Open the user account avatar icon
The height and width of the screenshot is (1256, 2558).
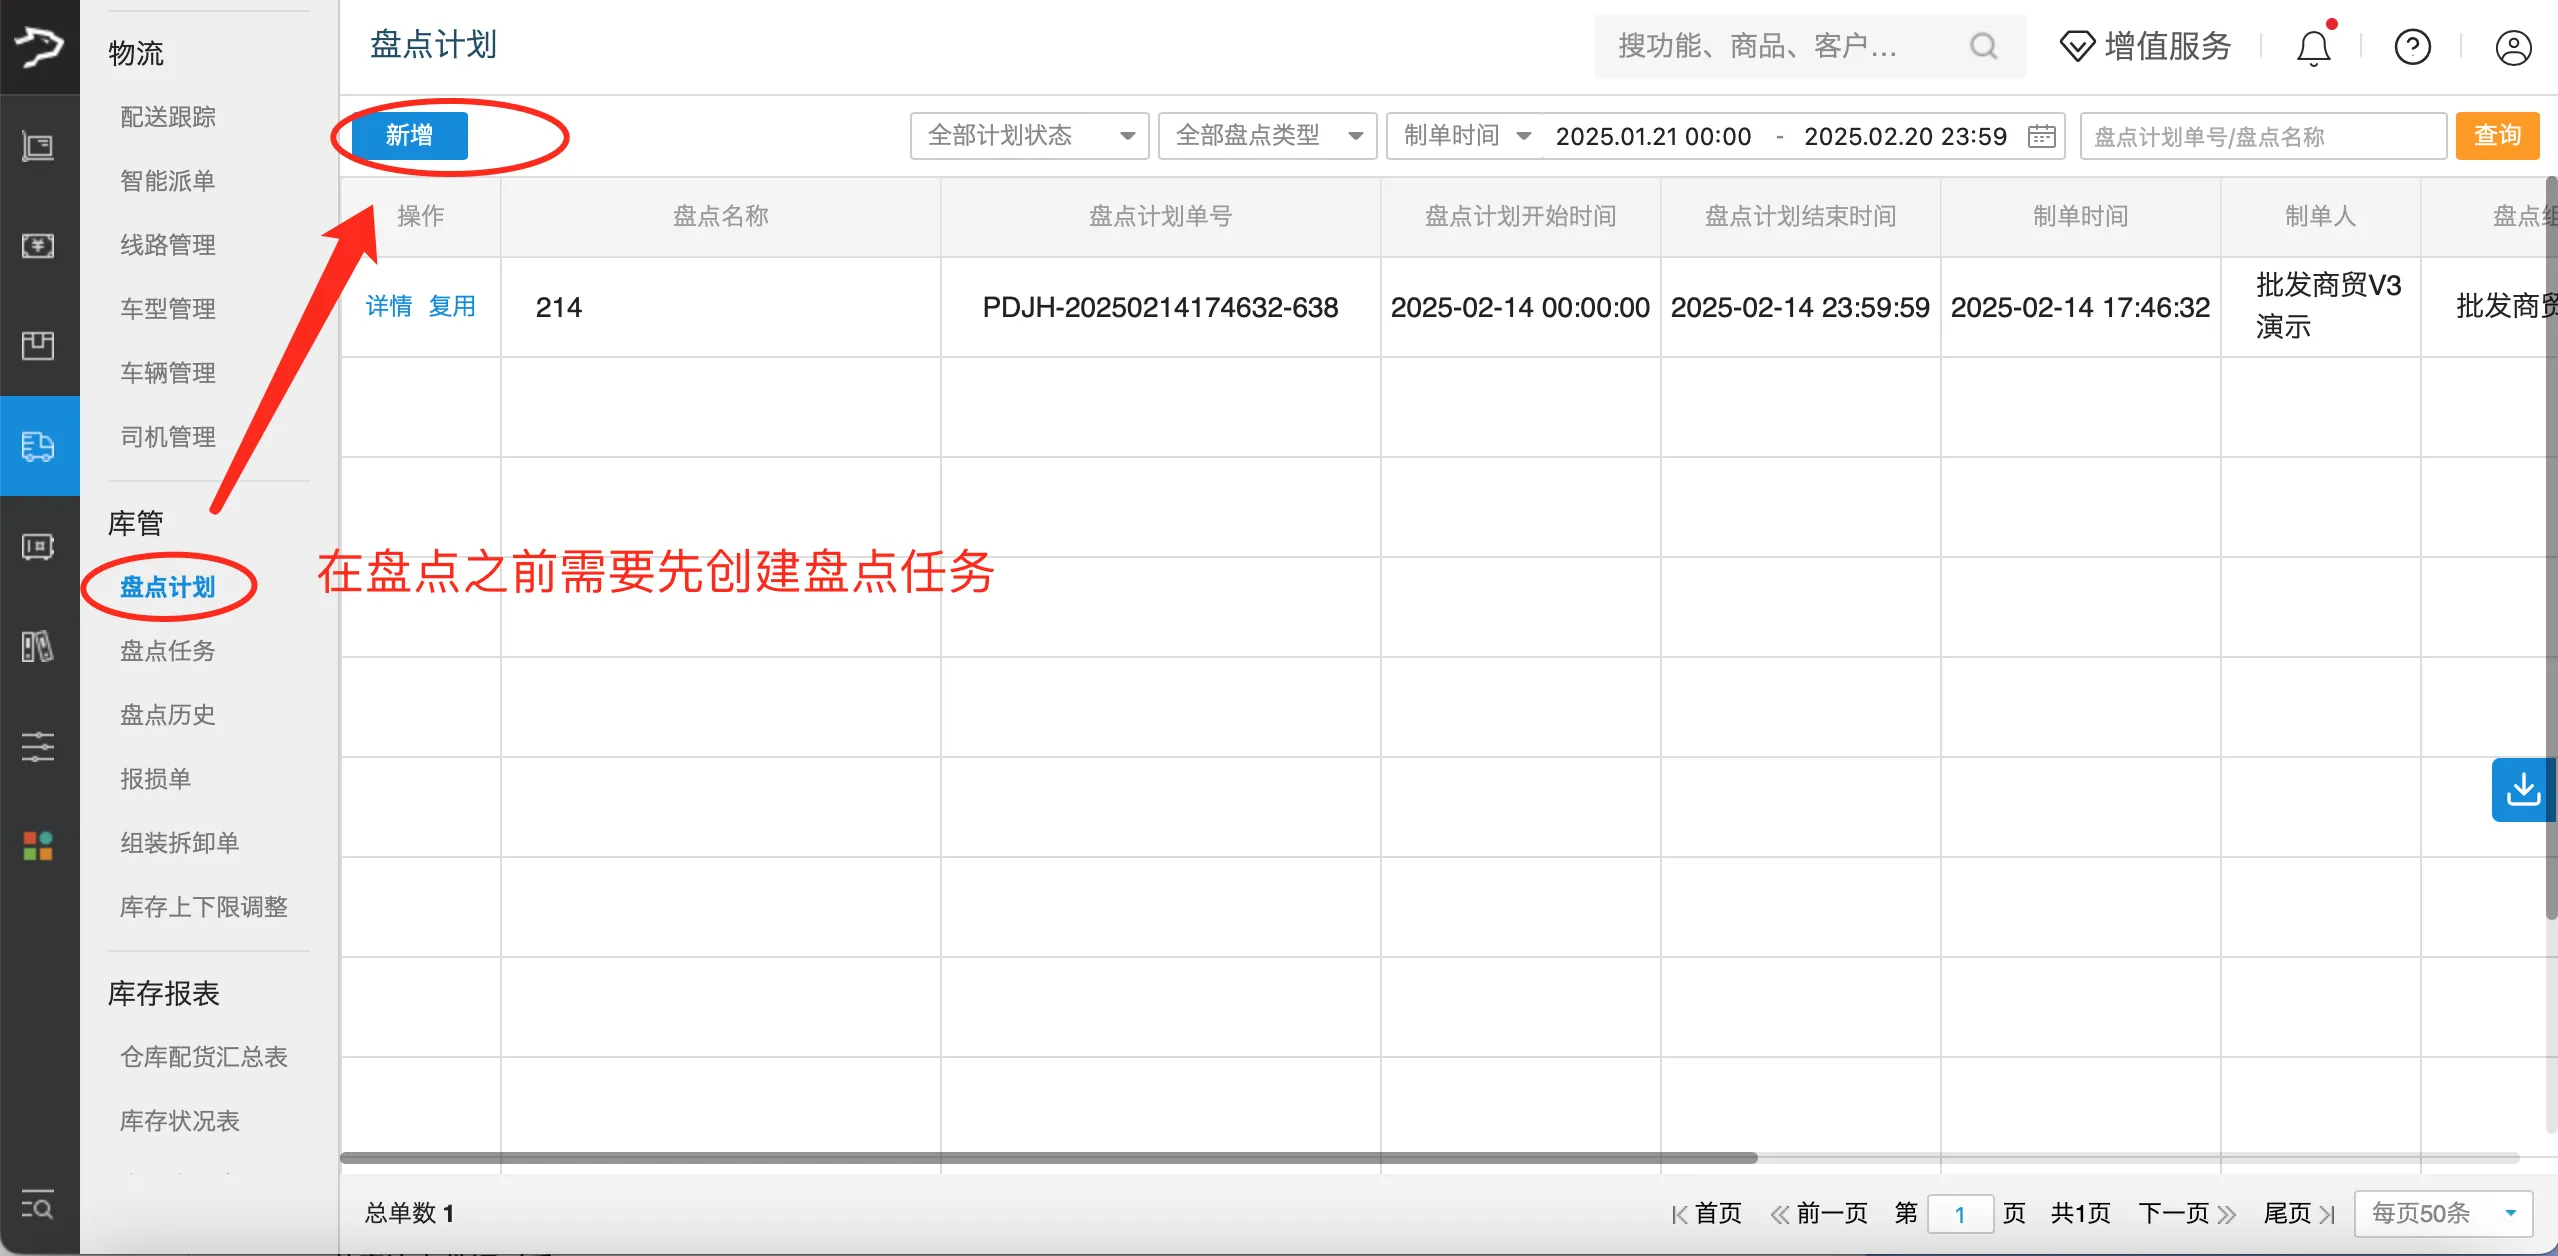pyautogui.click(x=2512, y=47)
